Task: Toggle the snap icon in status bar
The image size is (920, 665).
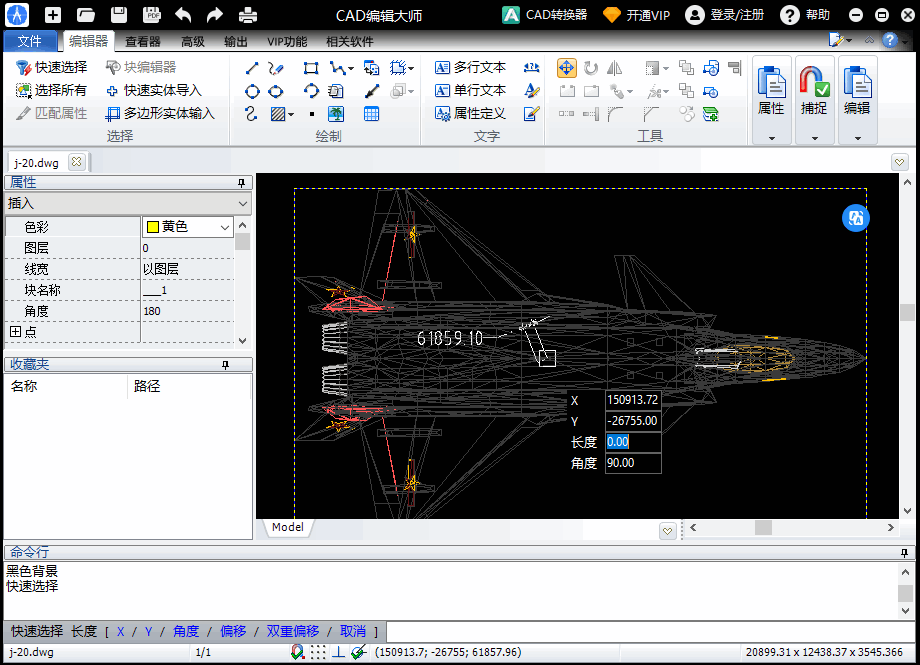Action: pyautogui.click(x=297, y=652)
